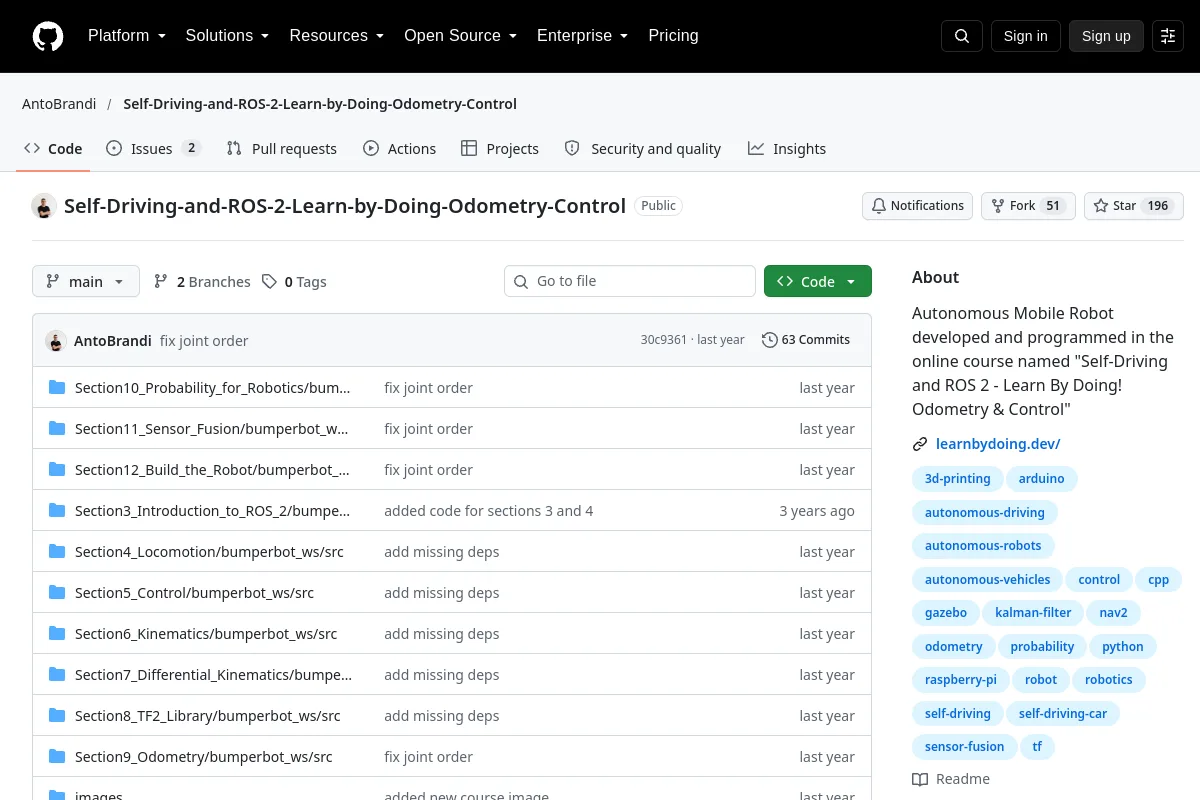Open the appearance settings icon beside Sign up
1200x800 pixels.
tap(1168, 36)
